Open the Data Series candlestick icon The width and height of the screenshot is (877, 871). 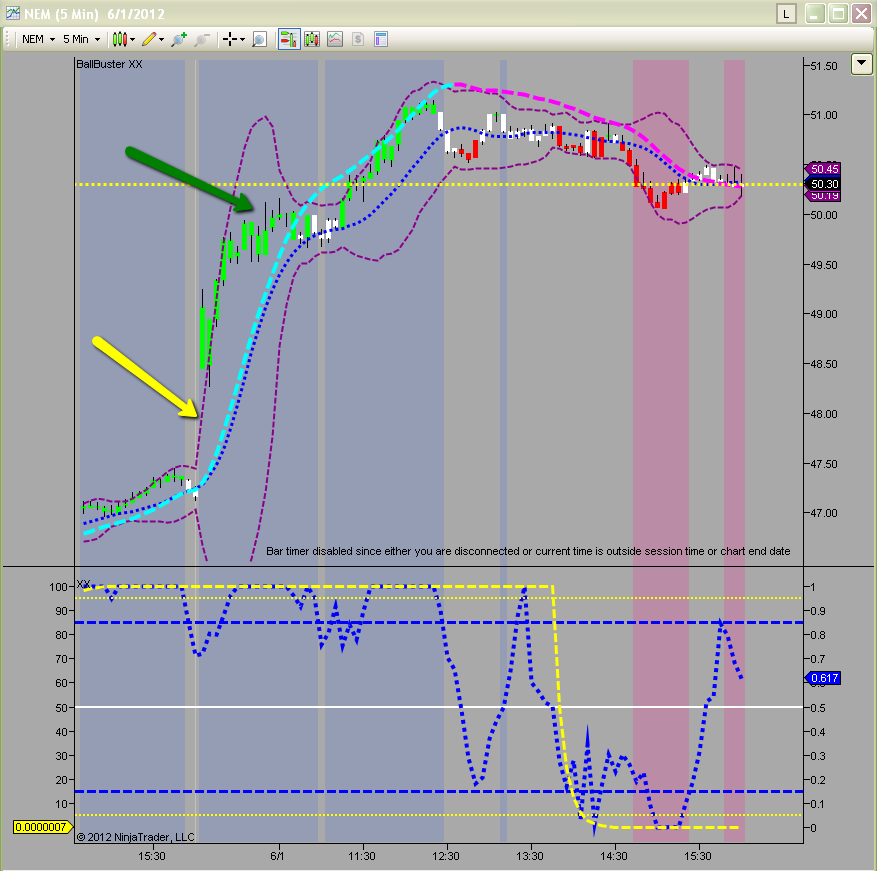tap(312, 39)
